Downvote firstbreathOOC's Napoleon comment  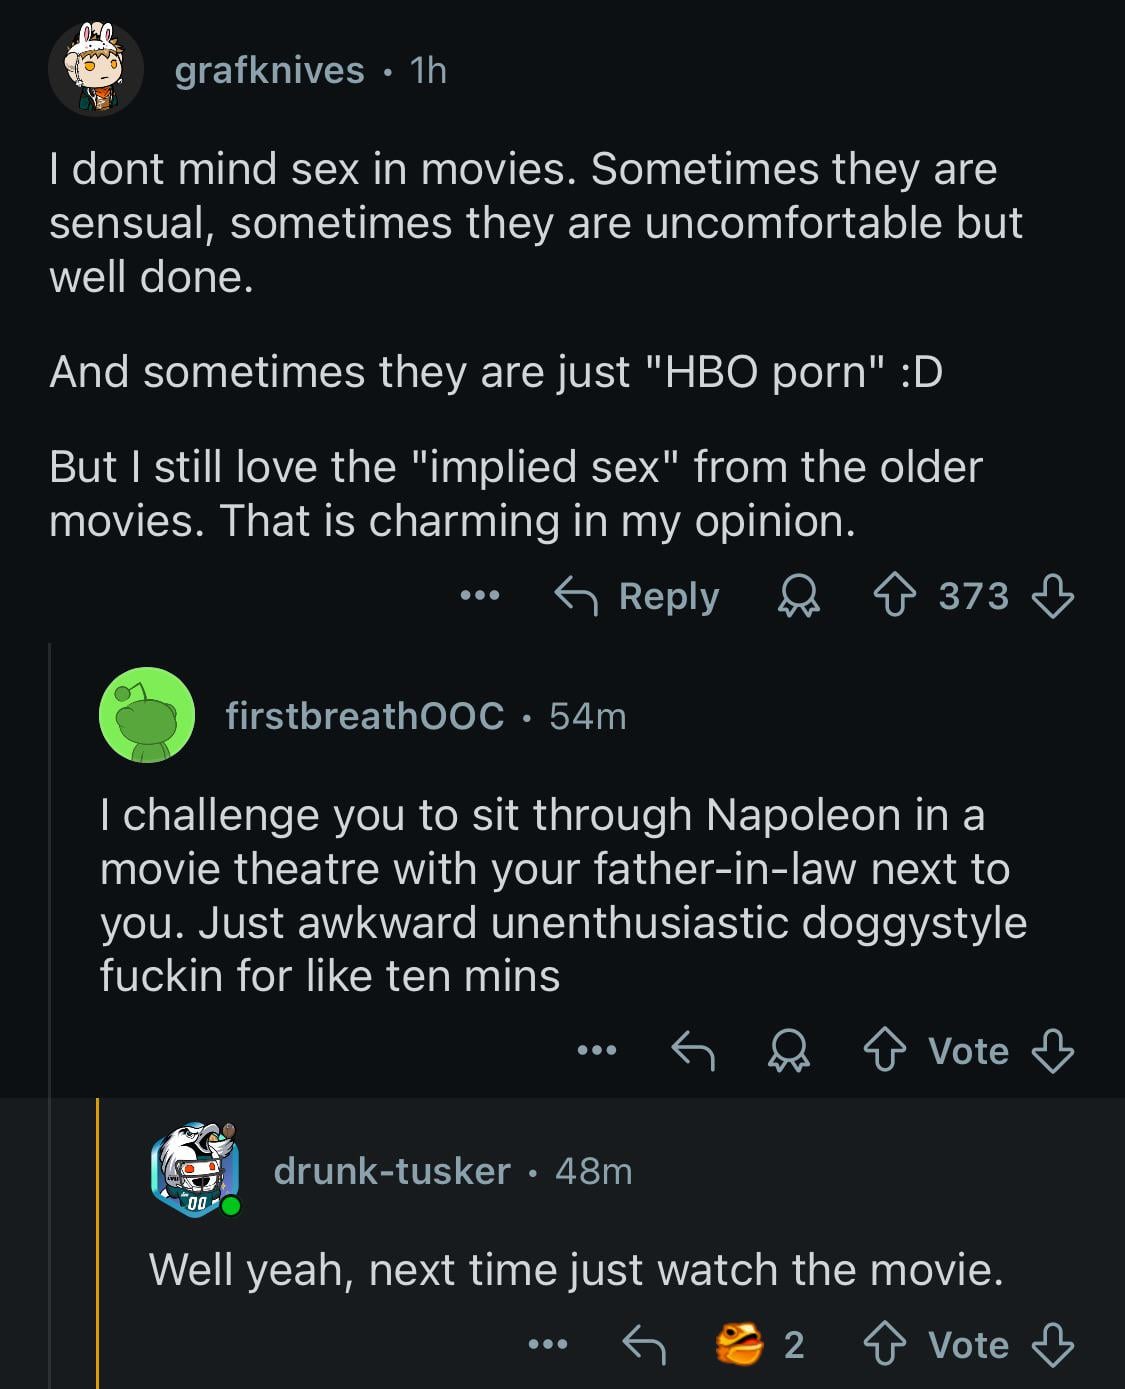[x=1052, y=1051]
